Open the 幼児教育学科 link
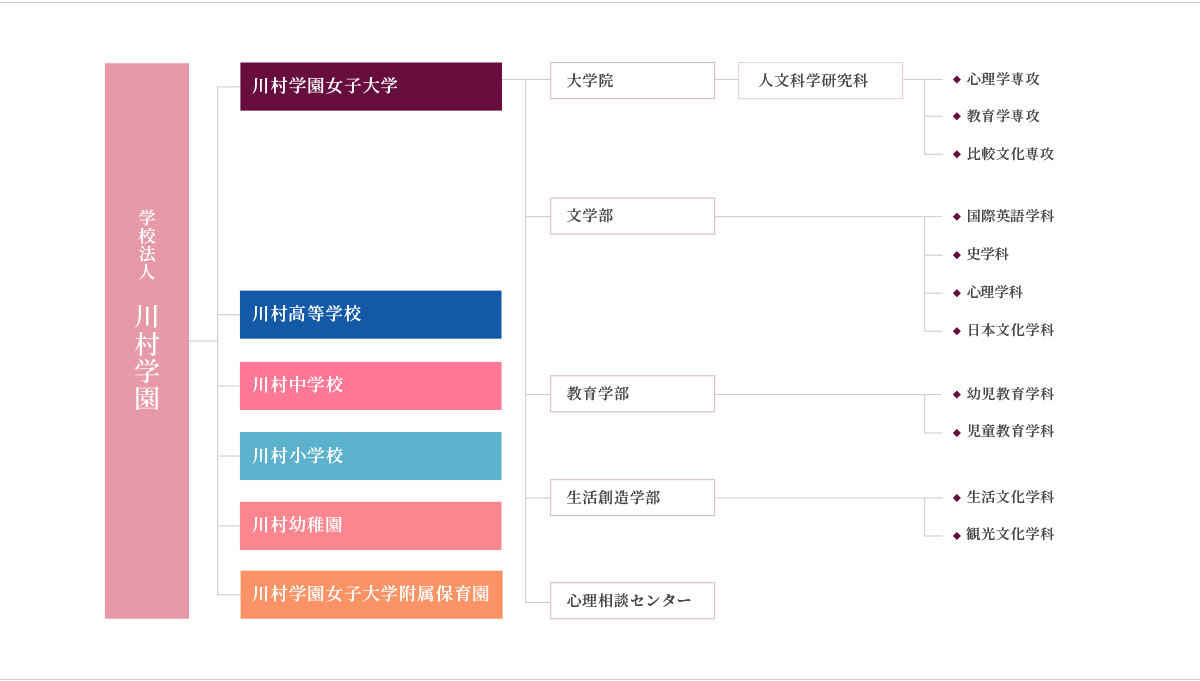The height and width of the screenshot is (681, 1200). tap(1010, 394)
